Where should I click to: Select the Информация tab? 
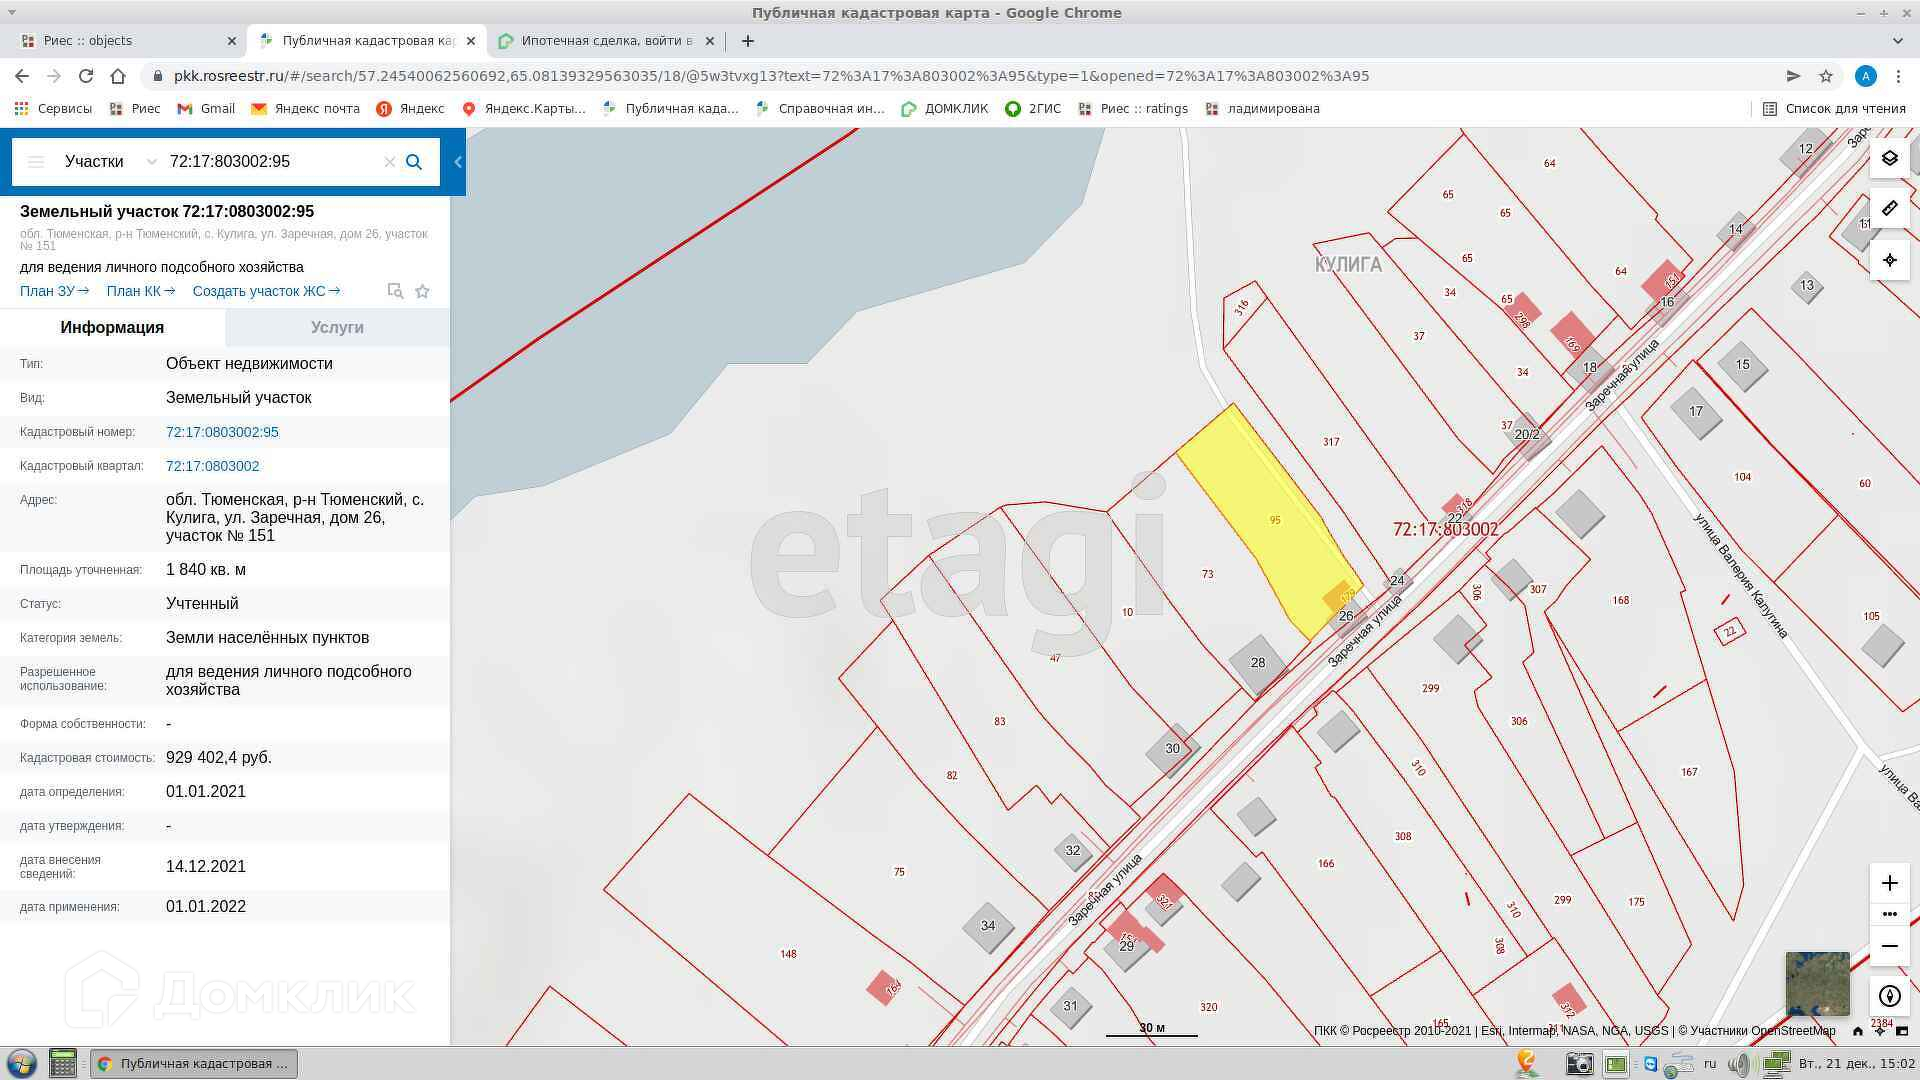(x=112, y=327)
